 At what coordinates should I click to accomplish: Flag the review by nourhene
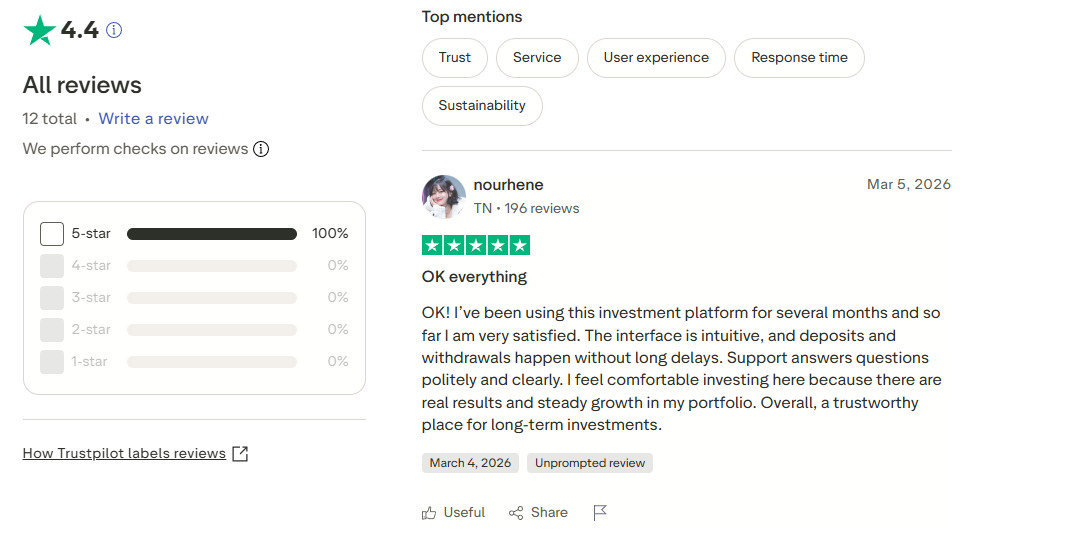click(600, 513)
